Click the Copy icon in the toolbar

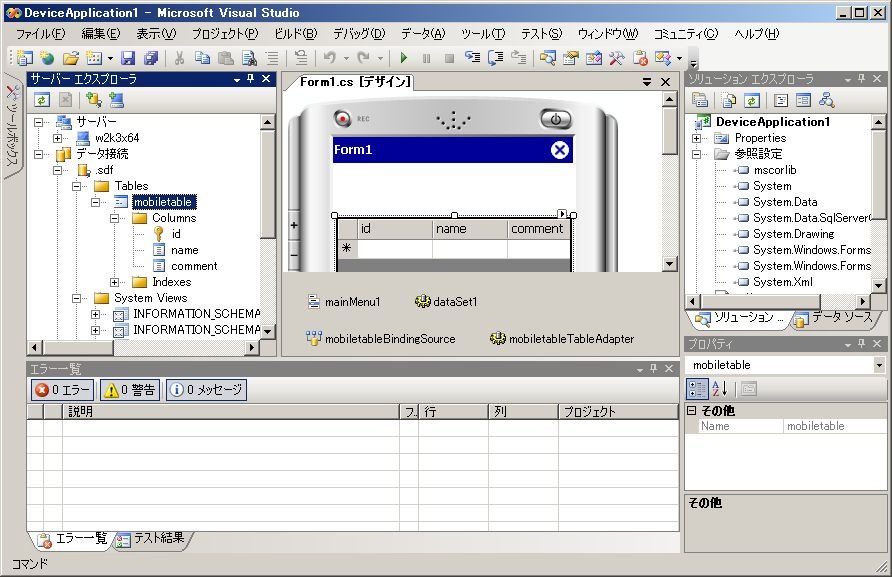pos(203,57)
